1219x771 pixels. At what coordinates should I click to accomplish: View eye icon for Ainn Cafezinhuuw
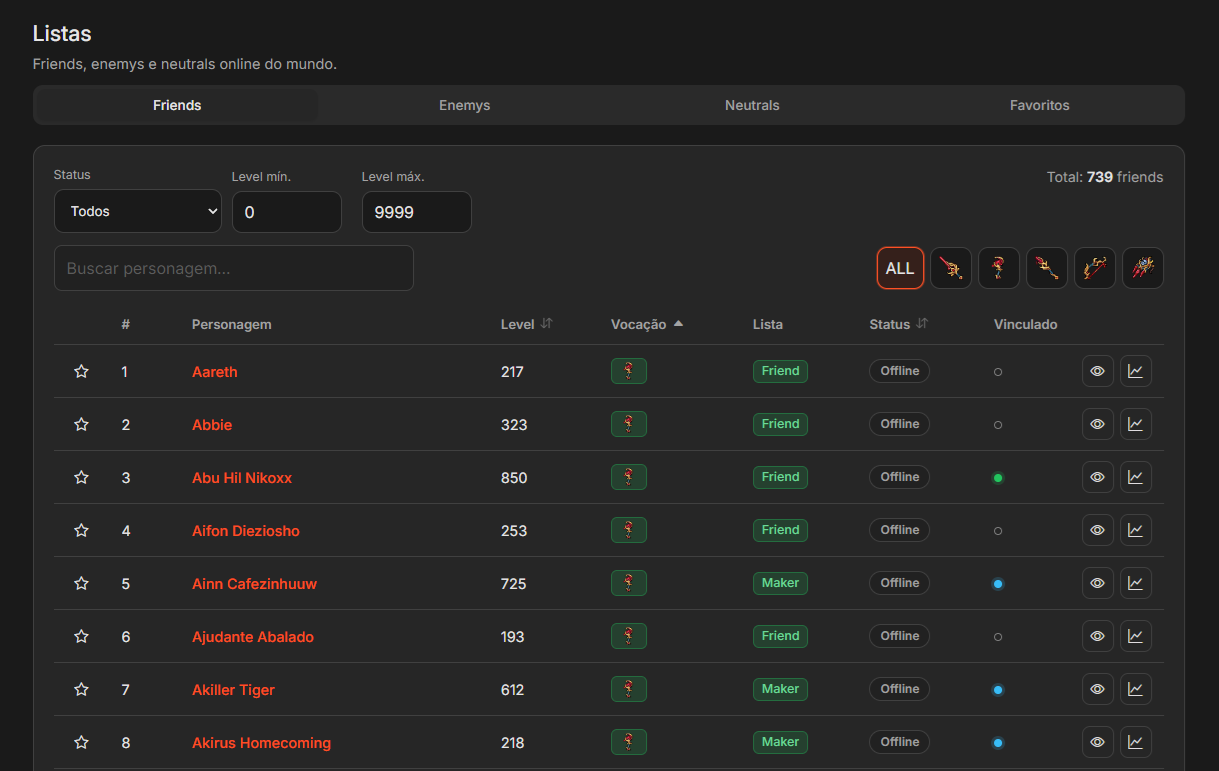1098,583
